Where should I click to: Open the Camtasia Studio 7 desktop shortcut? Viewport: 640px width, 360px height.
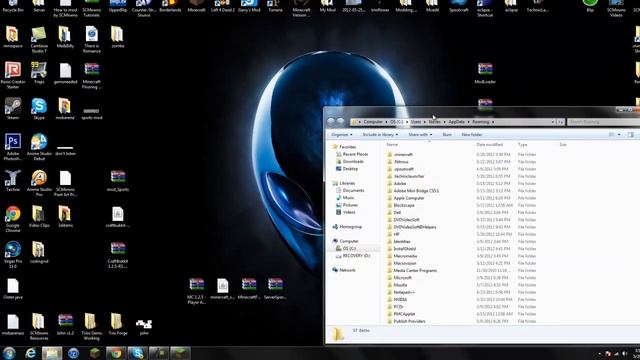39,40
